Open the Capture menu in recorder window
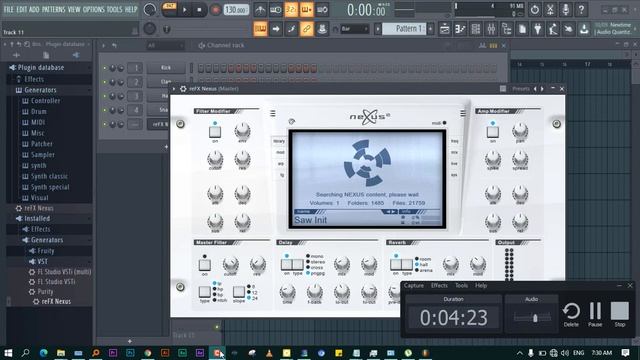Viewport: 640px width, 360px height. (x=413, y=286)
